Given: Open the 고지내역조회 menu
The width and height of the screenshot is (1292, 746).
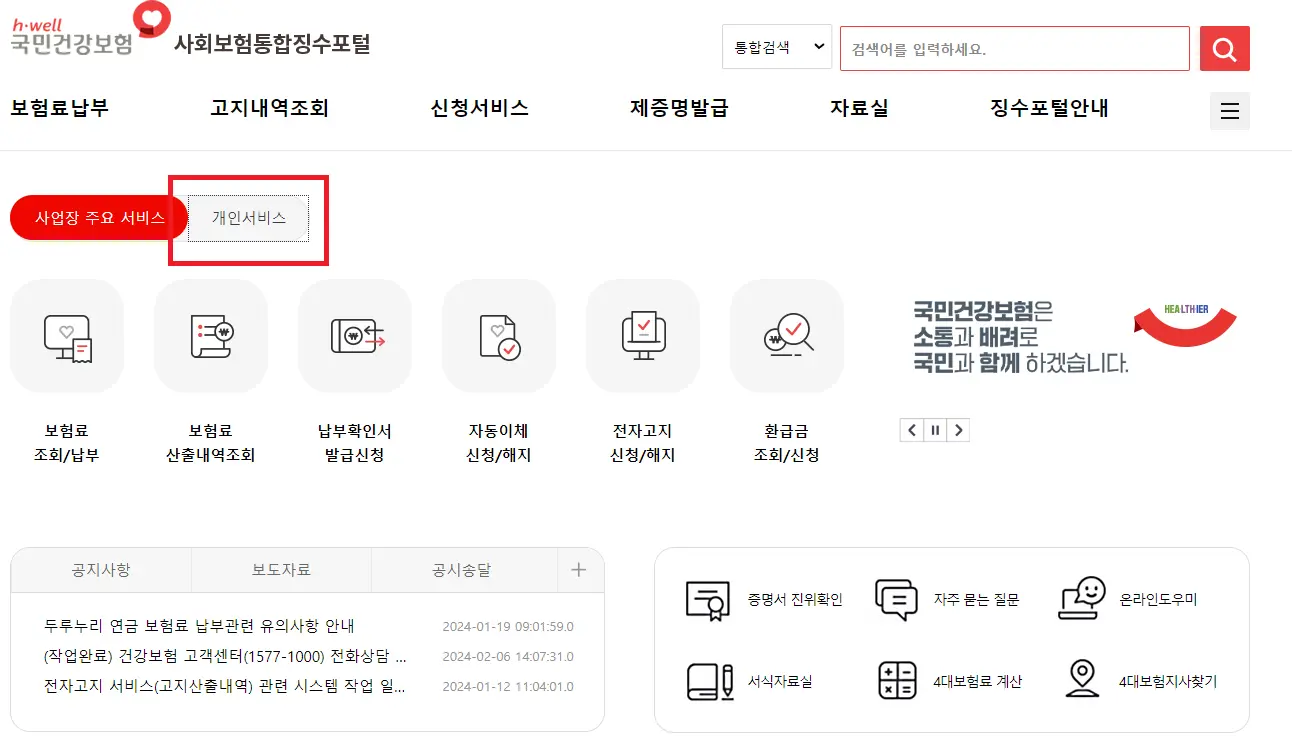Looking at the screenshot, I should pyautogui.click(x=268, y=108).
